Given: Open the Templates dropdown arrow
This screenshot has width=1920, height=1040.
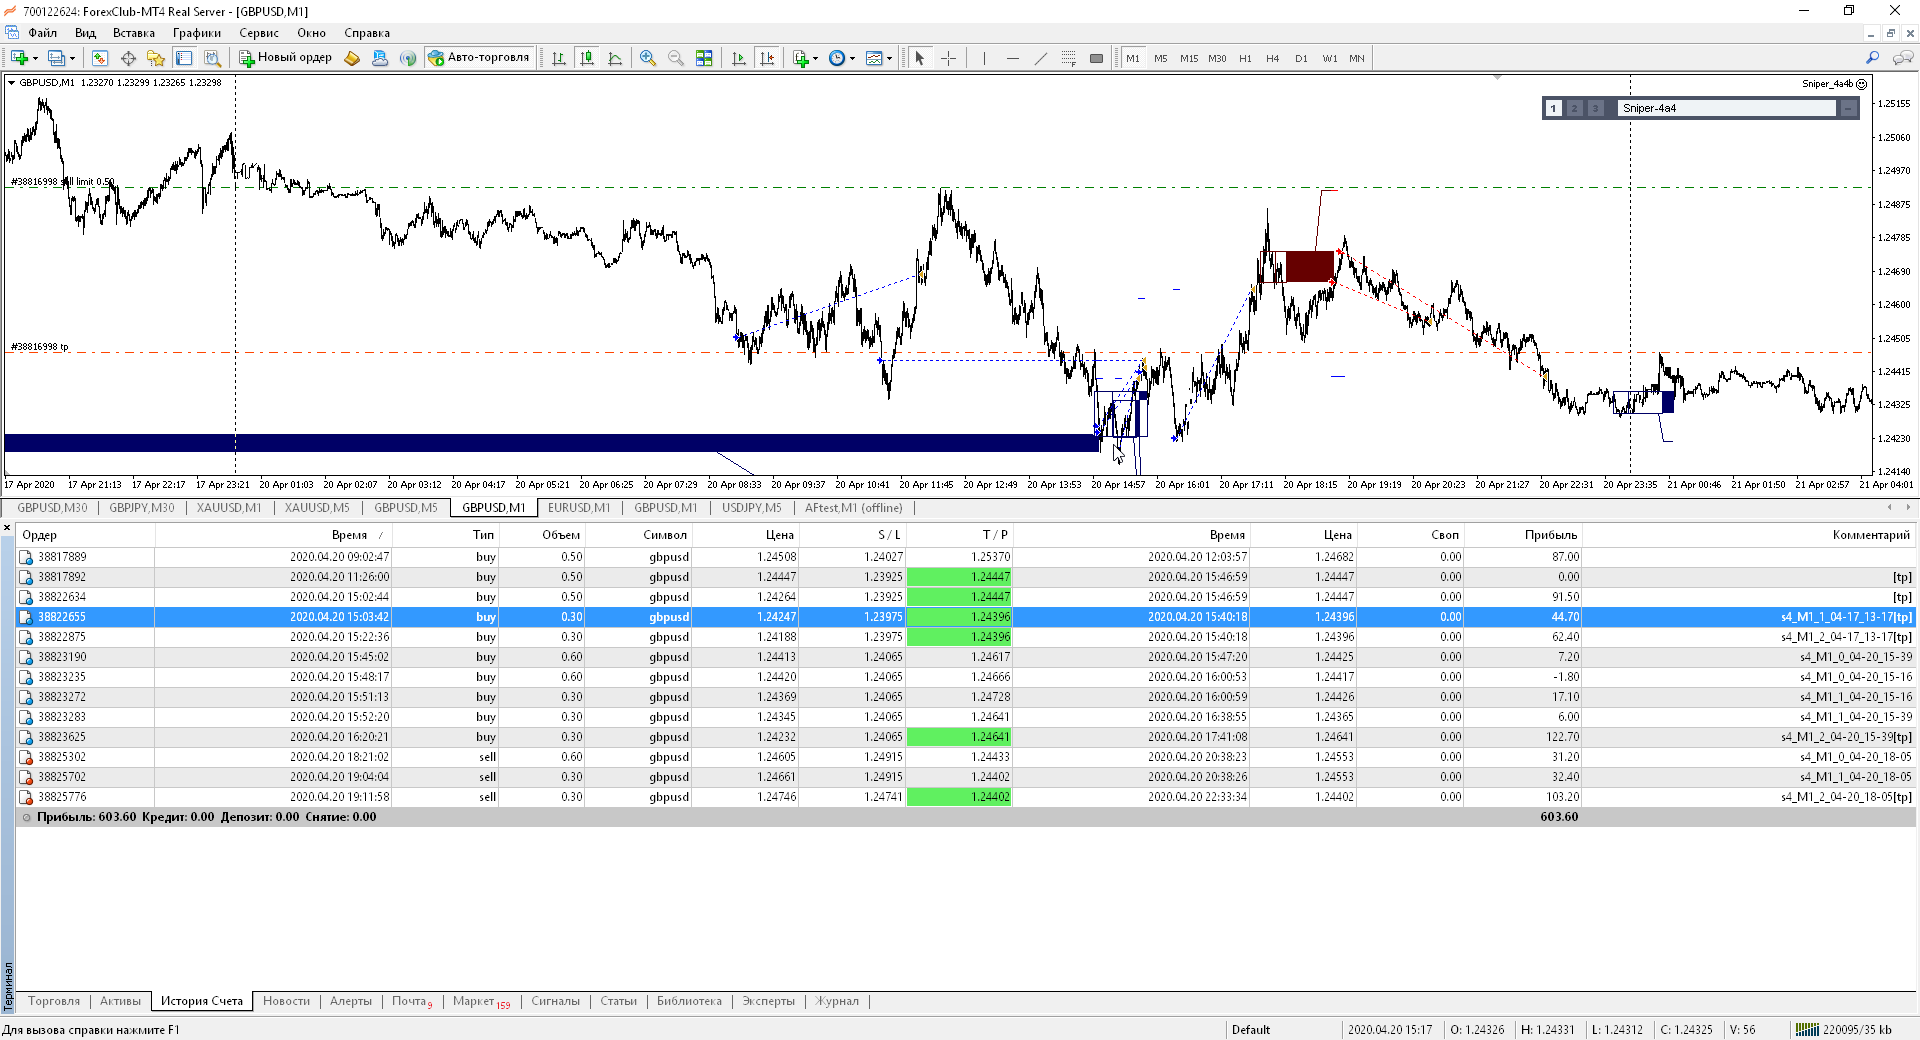Looking at the screenshot, I should (889, 58).
